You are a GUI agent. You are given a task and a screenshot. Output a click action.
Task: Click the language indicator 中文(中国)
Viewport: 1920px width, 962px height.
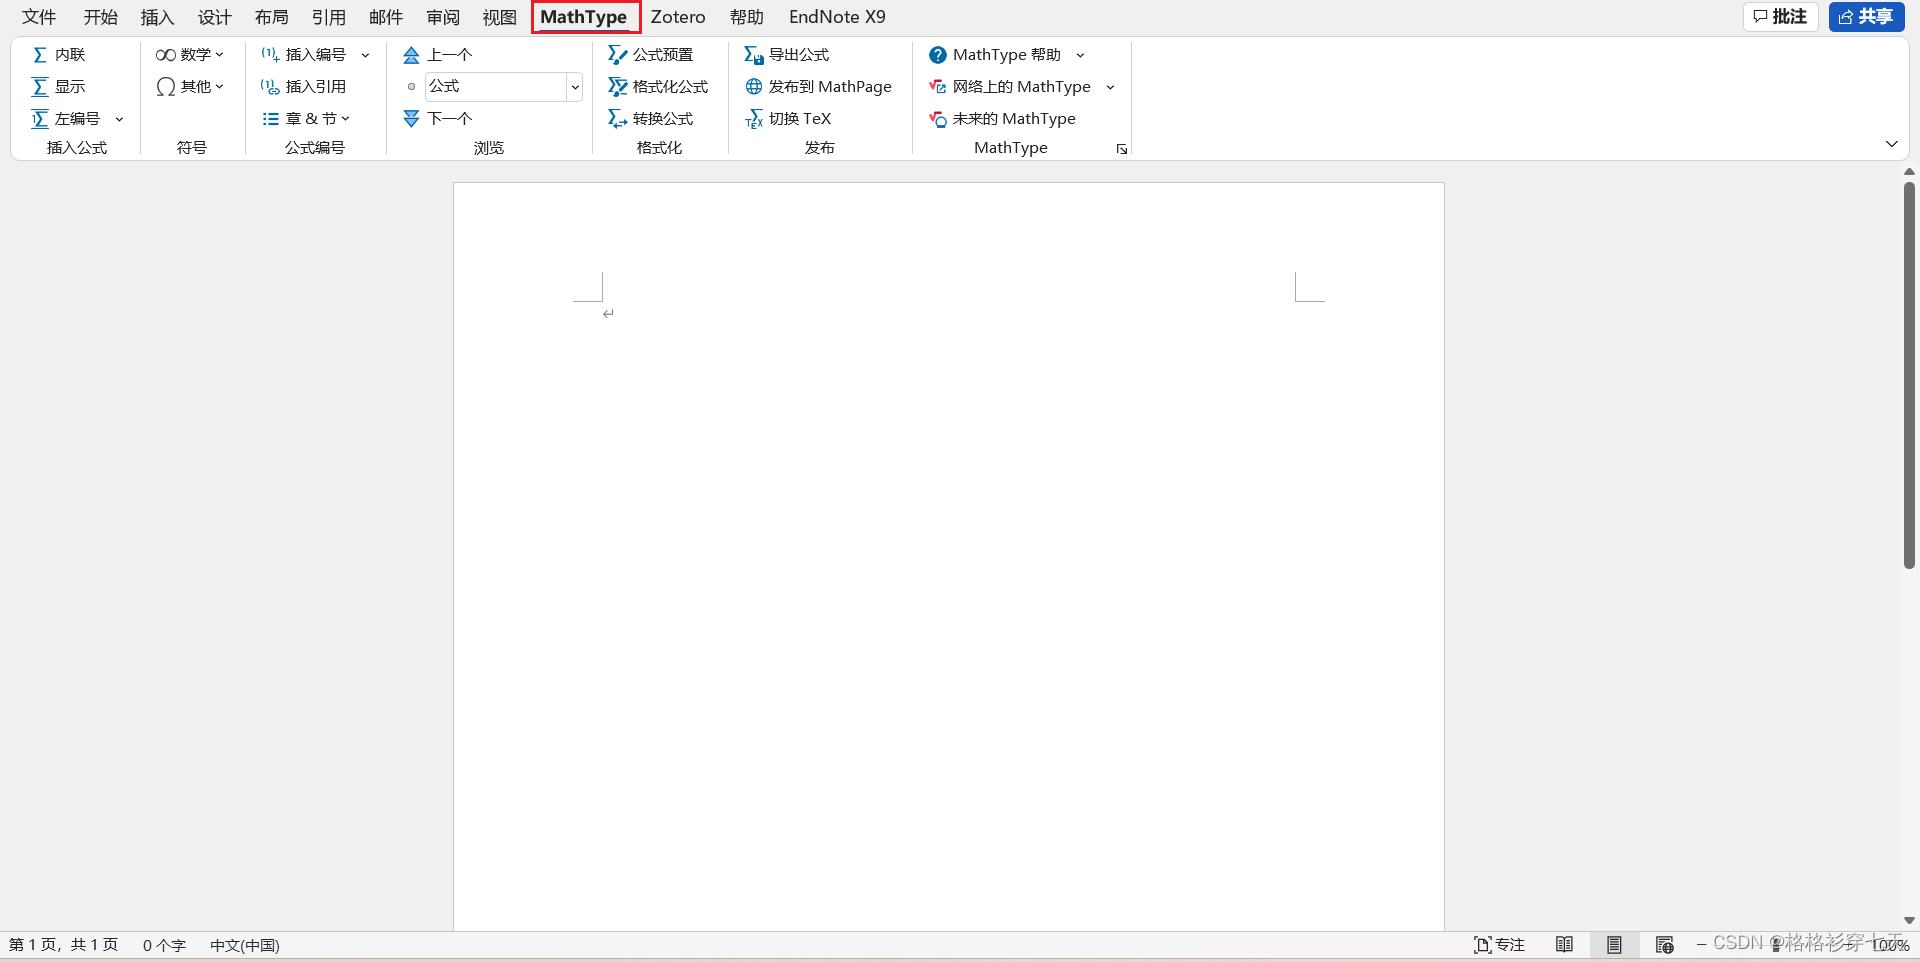coord(245,945)
